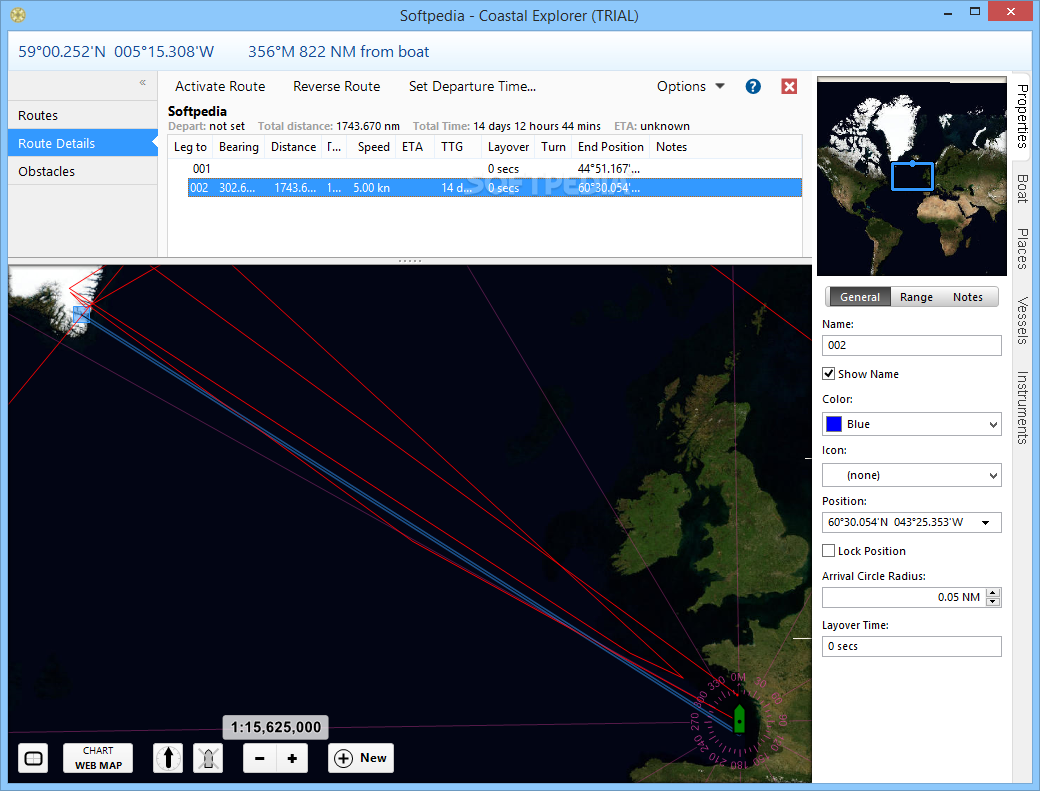This screenshot has height=791, width=1040.
Task: Toggle the Show Name checkbox
Action: (x=828, y=373)
